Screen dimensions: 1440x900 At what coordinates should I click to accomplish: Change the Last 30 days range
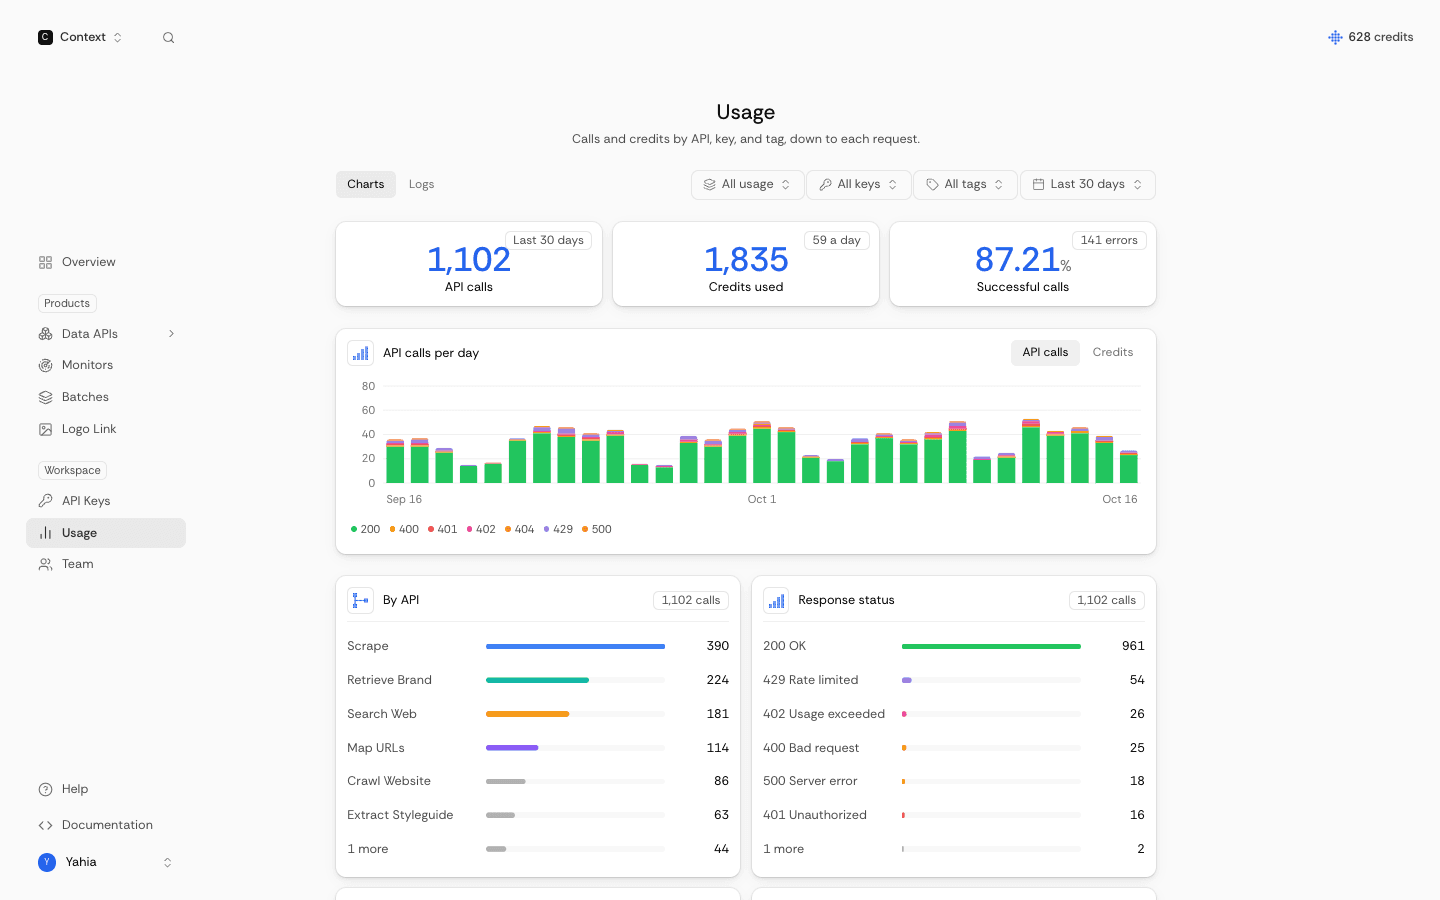(x=1088, y=185)
